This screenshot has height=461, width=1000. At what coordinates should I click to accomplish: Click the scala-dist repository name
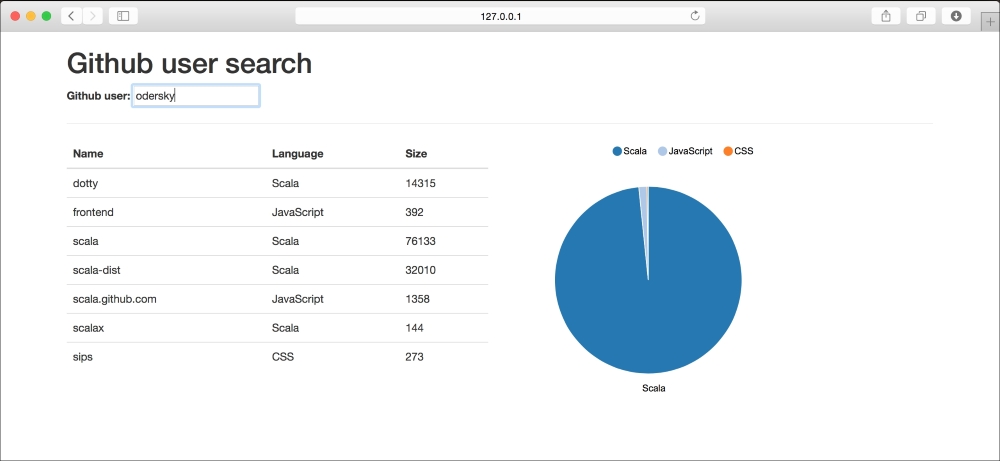pyautogui.click(x=96, y=270)
